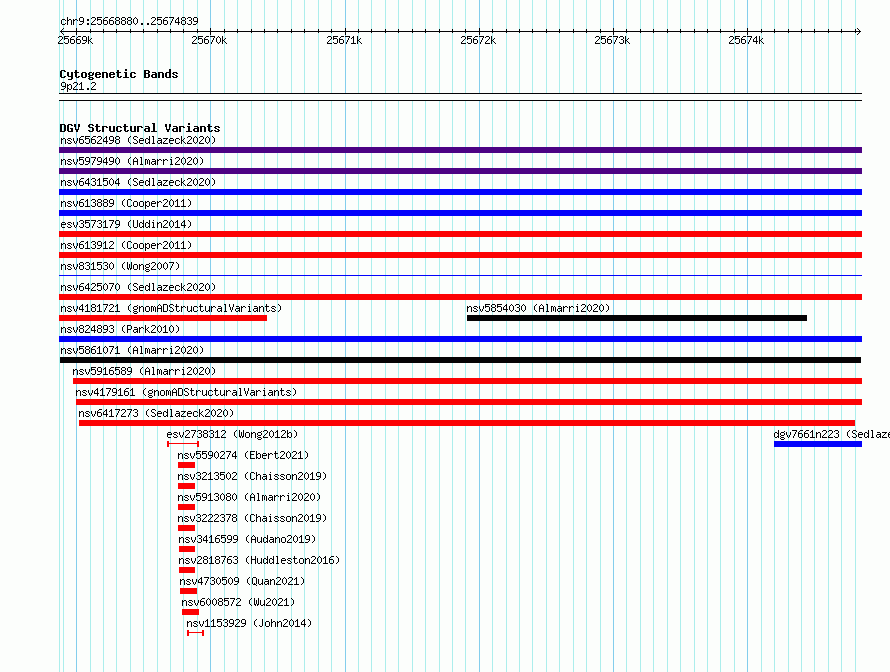Click the black bar below nsv5861071
The height and width of the screenshot is (672, 890).
click(x=460, y=360)
